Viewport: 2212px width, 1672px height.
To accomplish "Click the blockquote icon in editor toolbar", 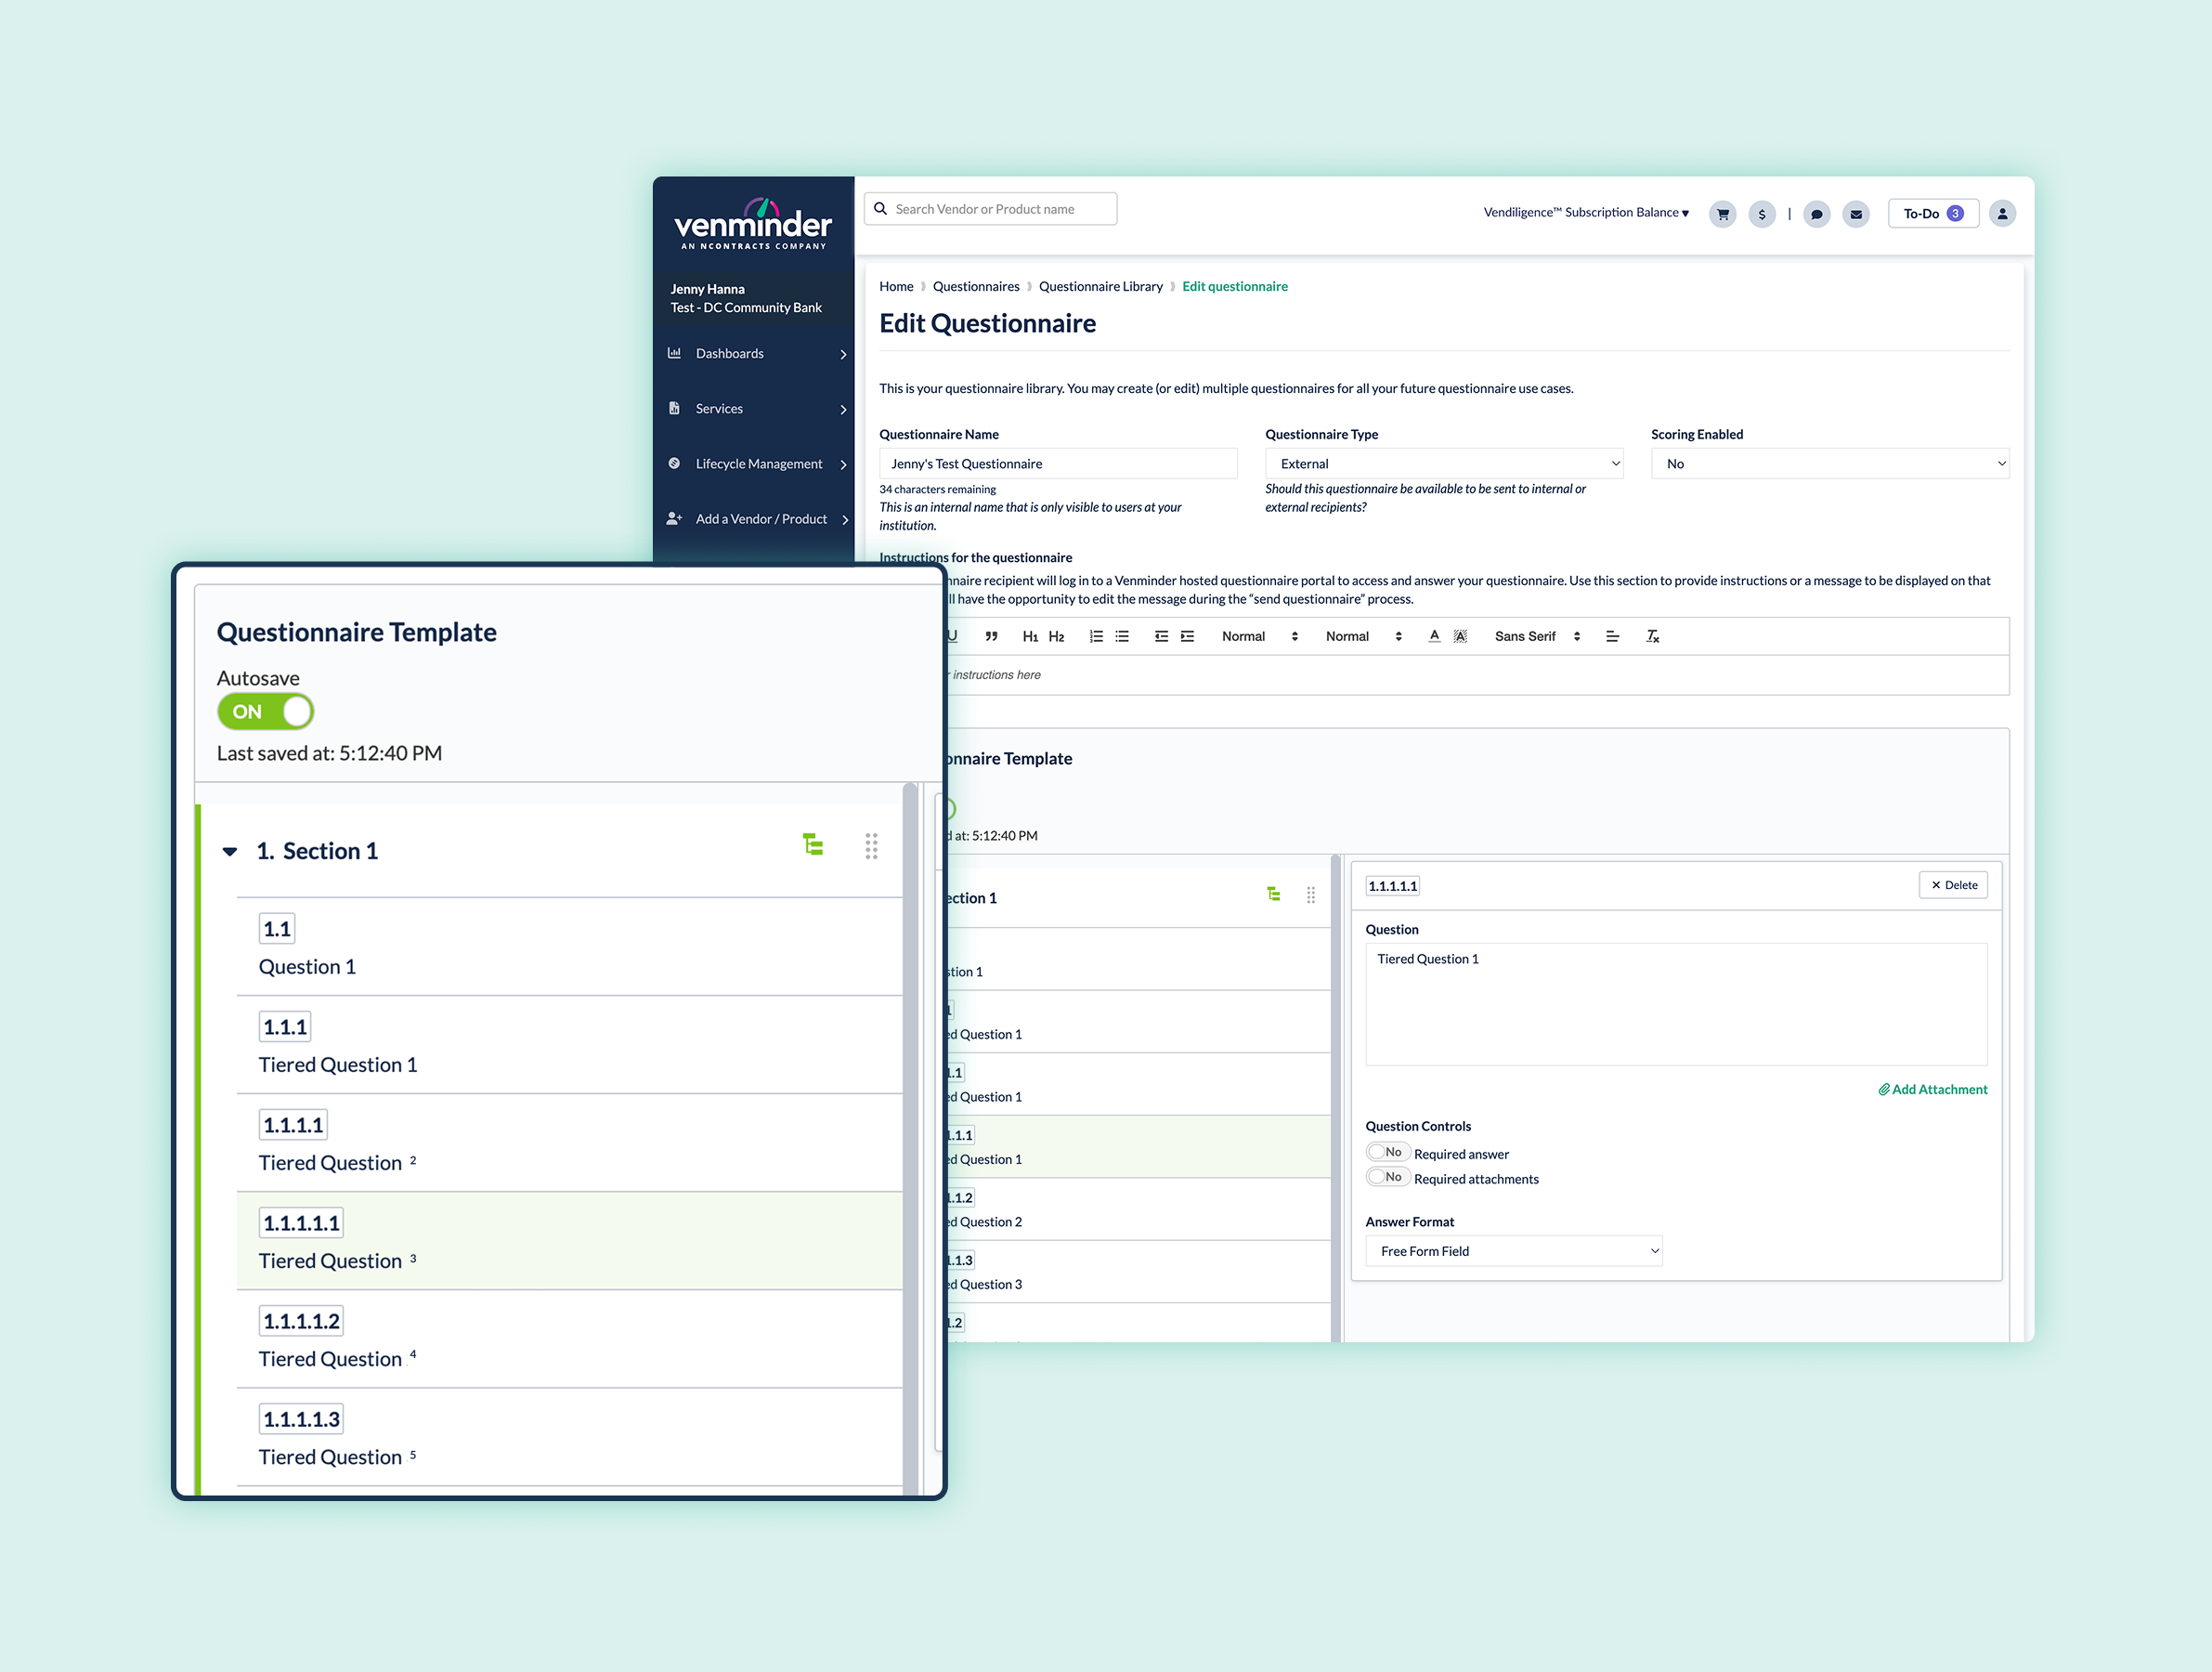I will tap(991, 636).
